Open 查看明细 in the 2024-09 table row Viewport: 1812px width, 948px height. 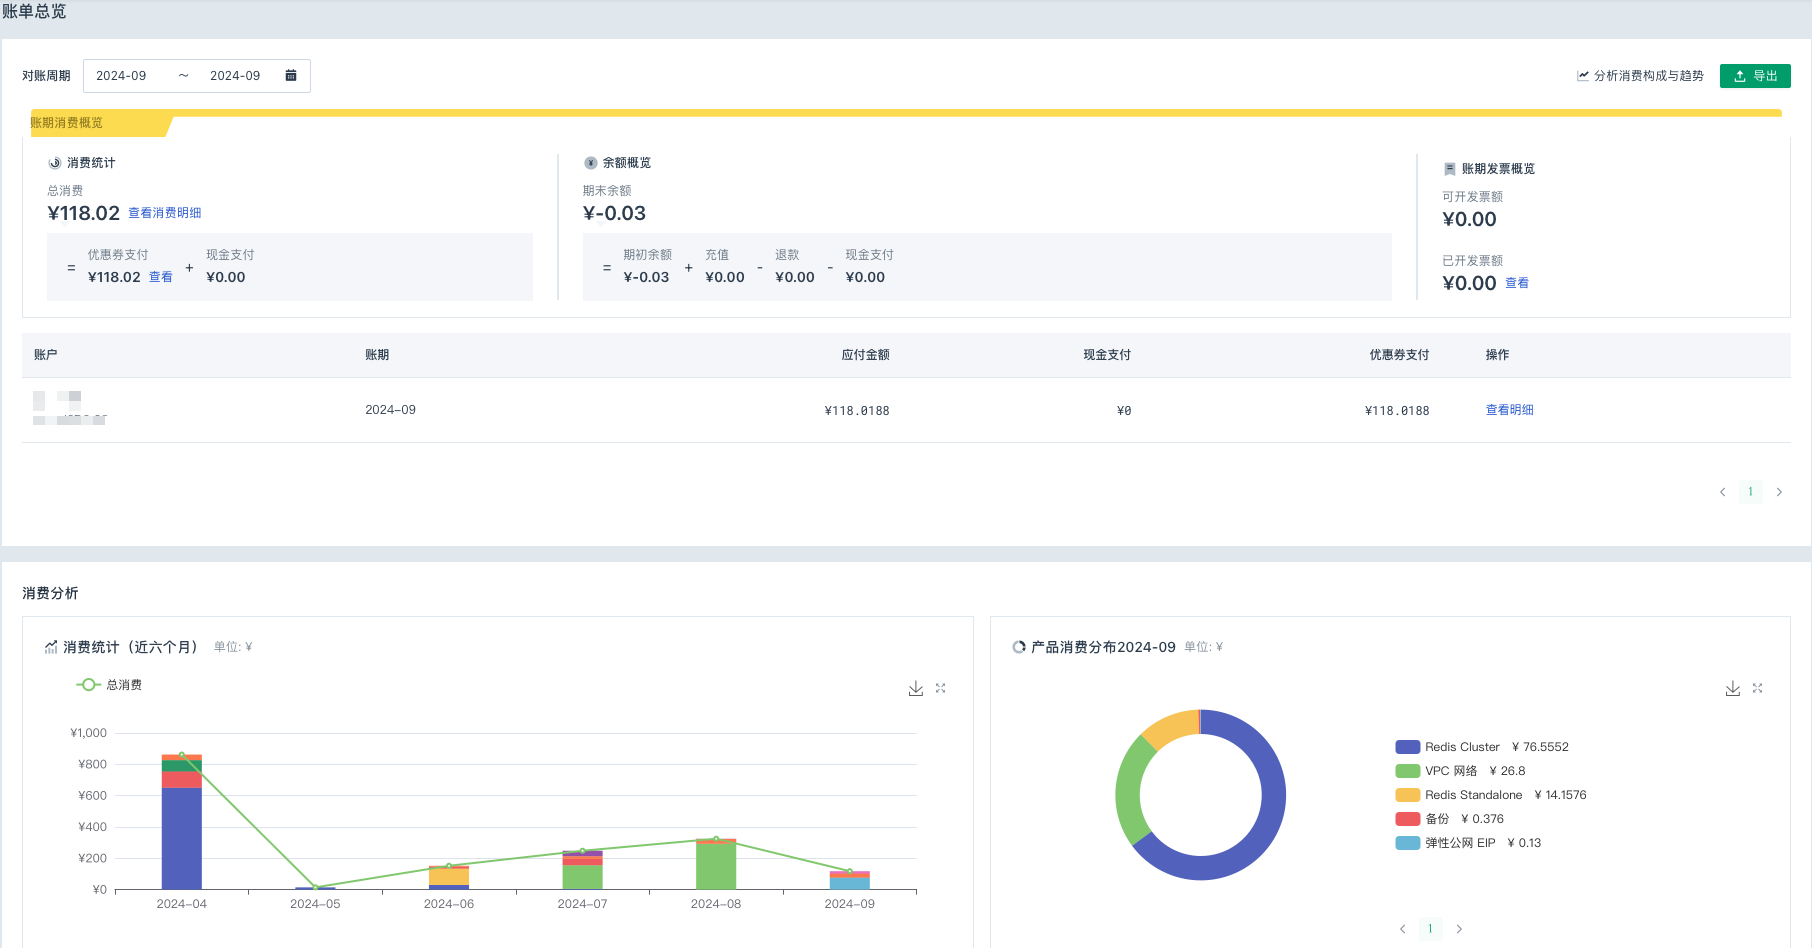(x=1509, y=410)
